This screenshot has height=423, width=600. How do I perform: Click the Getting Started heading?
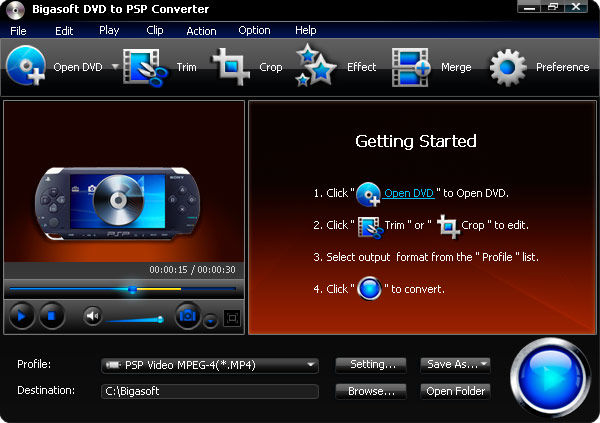(416, 141)
